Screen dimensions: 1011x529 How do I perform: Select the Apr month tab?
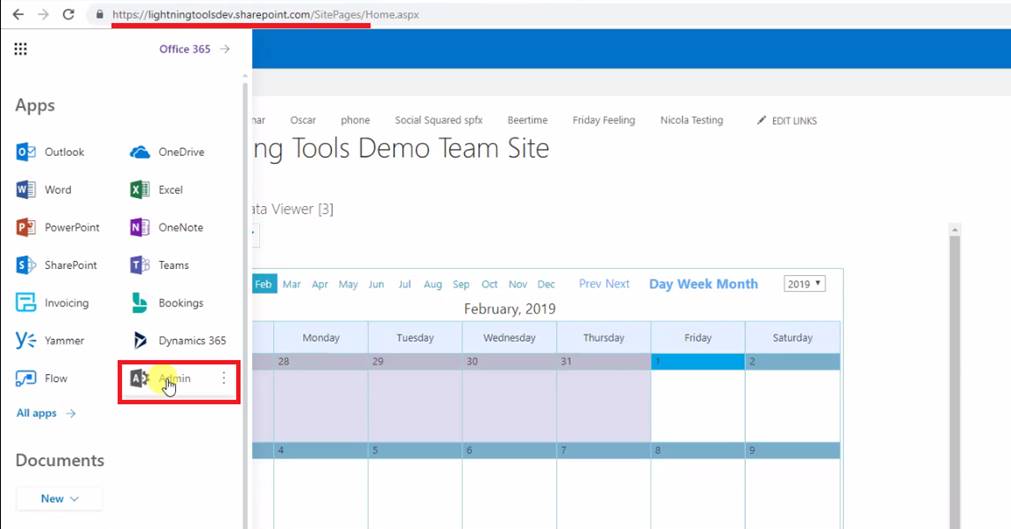coord(320,284)
